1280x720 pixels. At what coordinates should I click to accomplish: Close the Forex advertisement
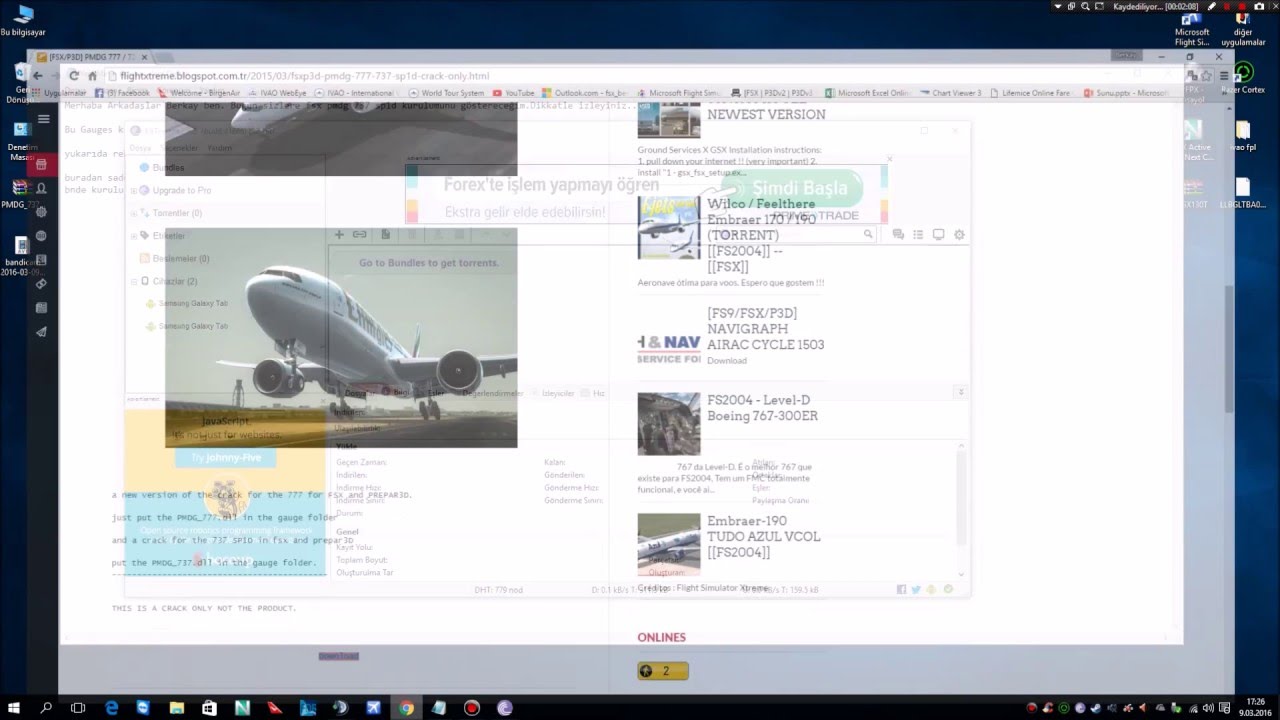click(x=889, y=158)
